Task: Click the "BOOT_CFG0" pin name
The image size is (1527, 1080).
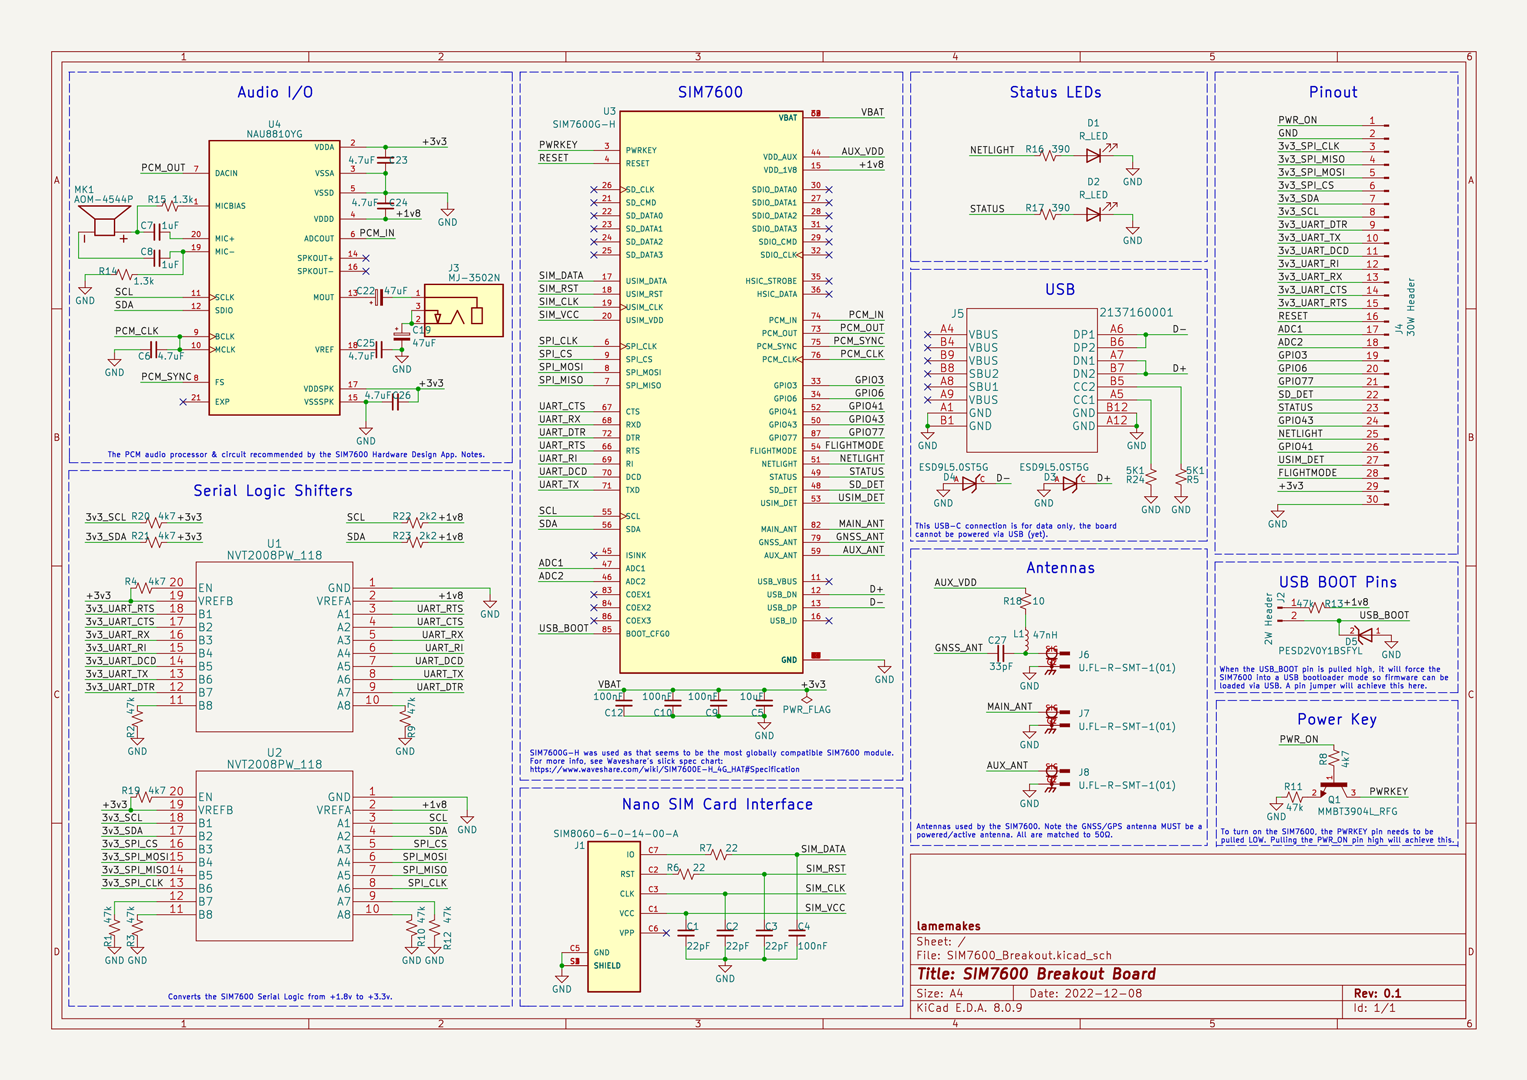Action: (x=648, y=634)
